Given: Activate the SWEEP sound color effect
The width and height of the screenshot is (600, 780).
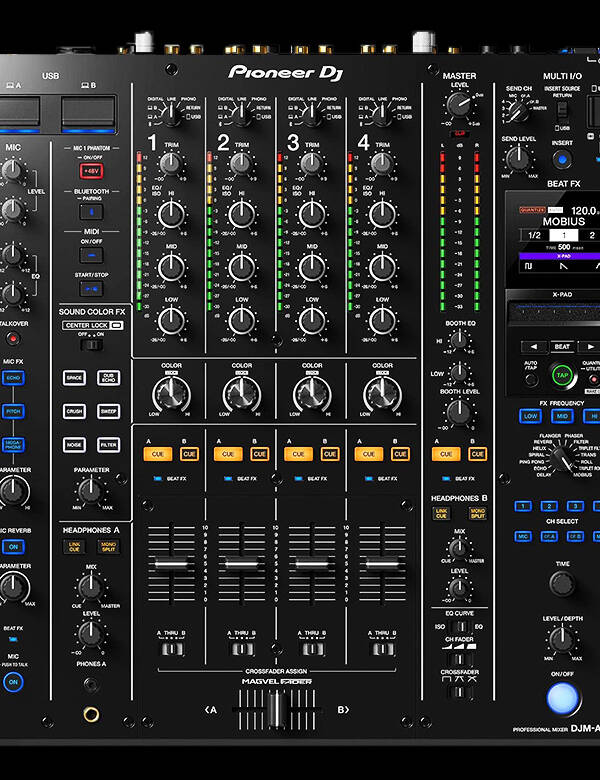Looking at the screenshot, I should [108, 411].
